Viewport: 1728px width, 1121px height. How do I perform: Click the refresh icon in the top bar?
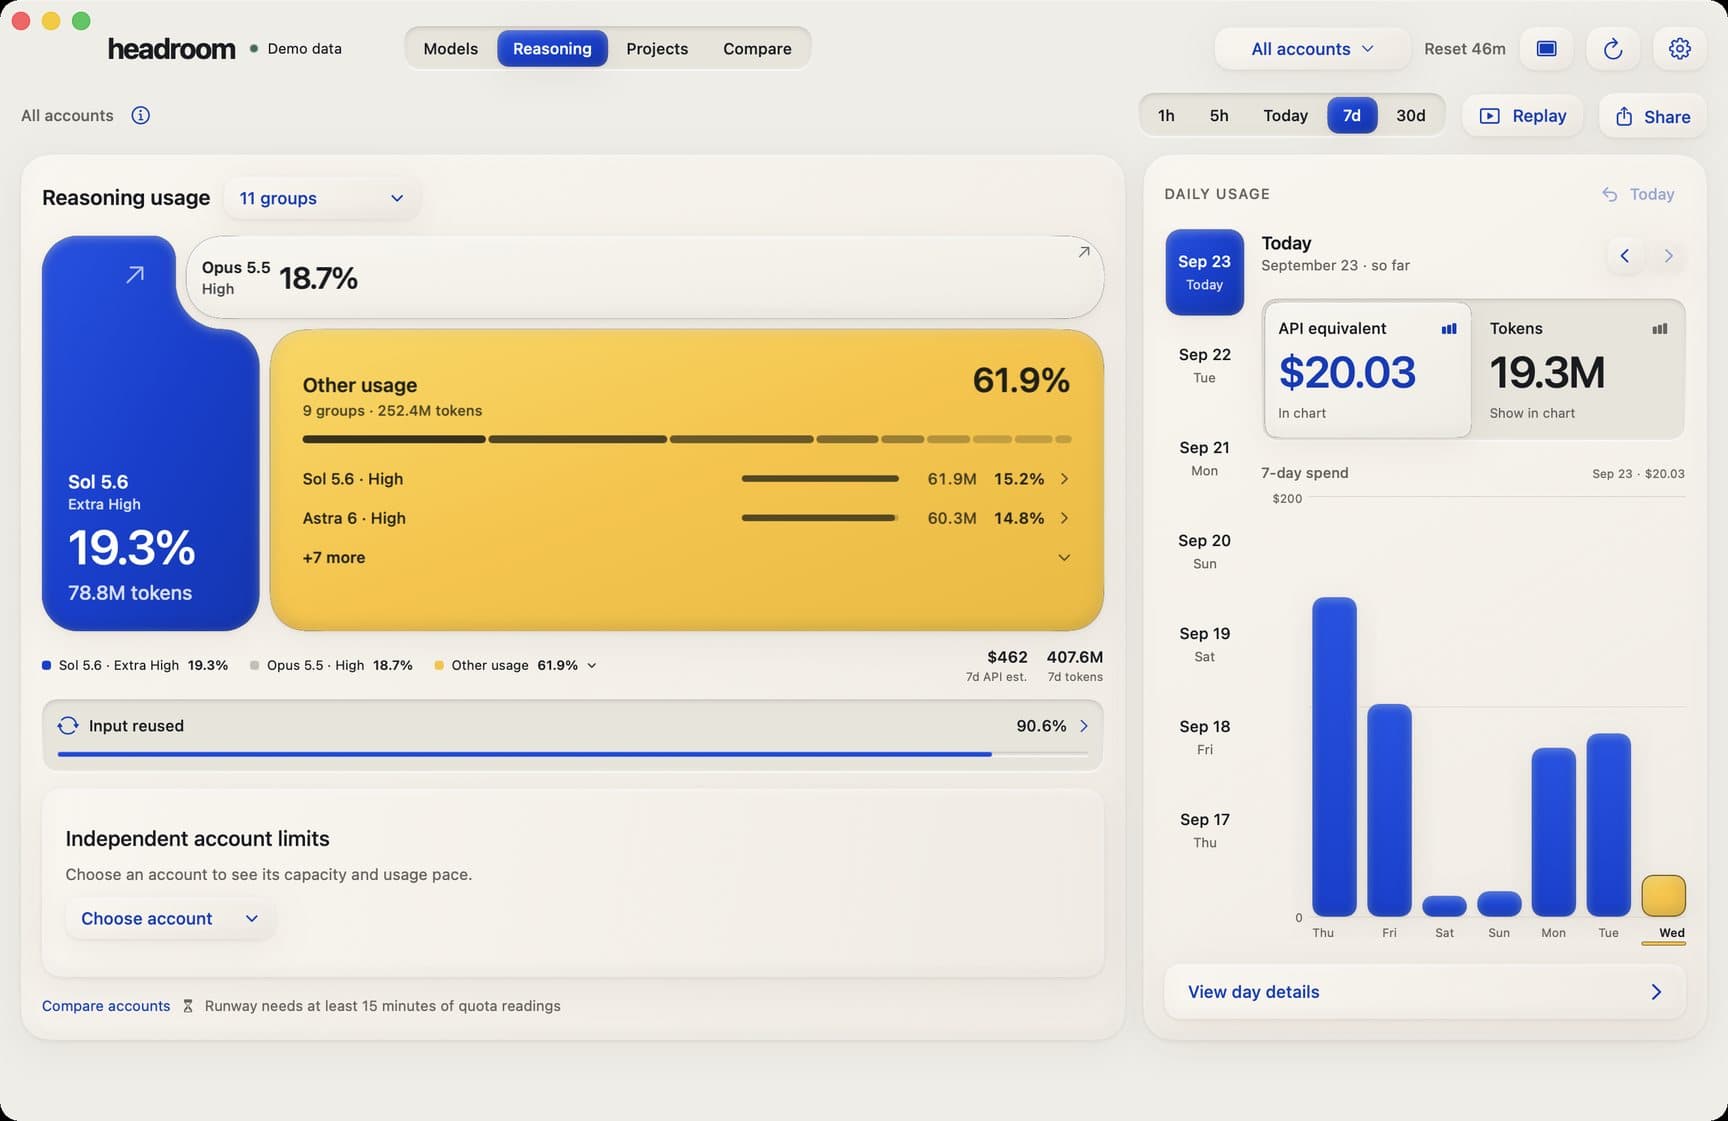click(1612, 48)
